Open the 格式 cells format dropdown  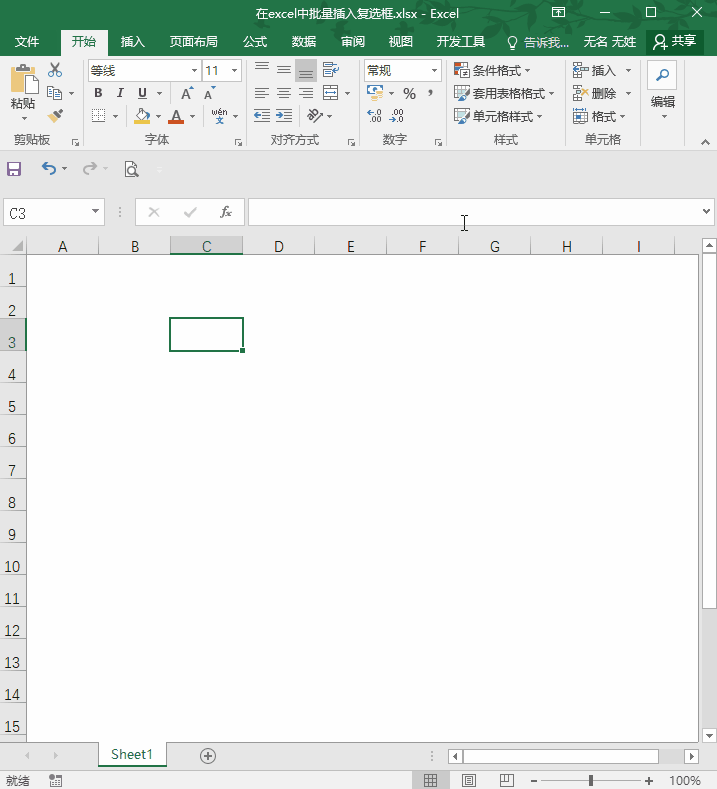[x=599, y=117]
